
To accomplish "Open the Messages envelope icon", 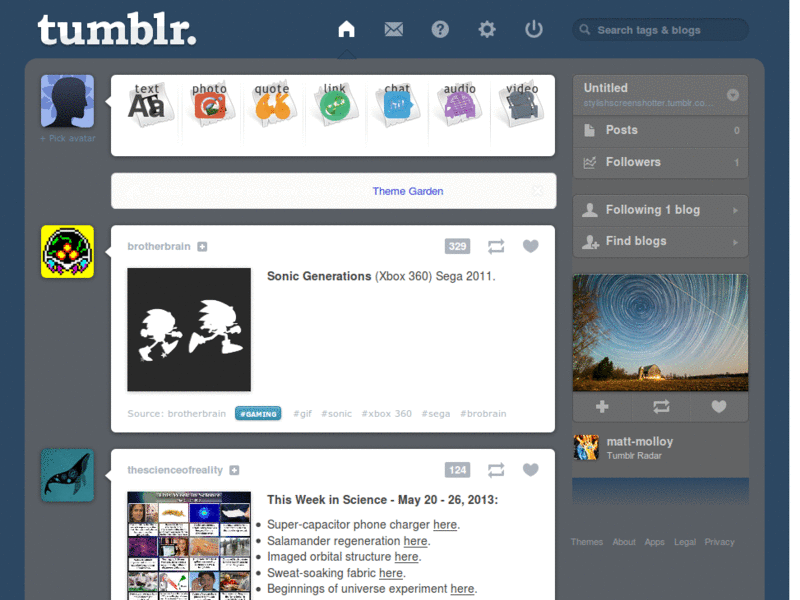I will click(393, 29).
